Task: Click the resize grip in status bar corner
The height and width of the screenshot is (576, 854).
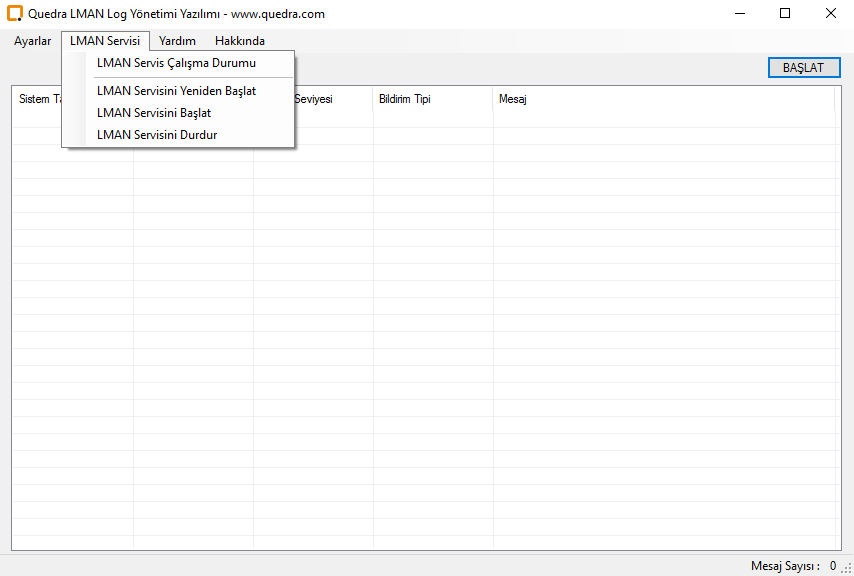Action: [846, 568]
